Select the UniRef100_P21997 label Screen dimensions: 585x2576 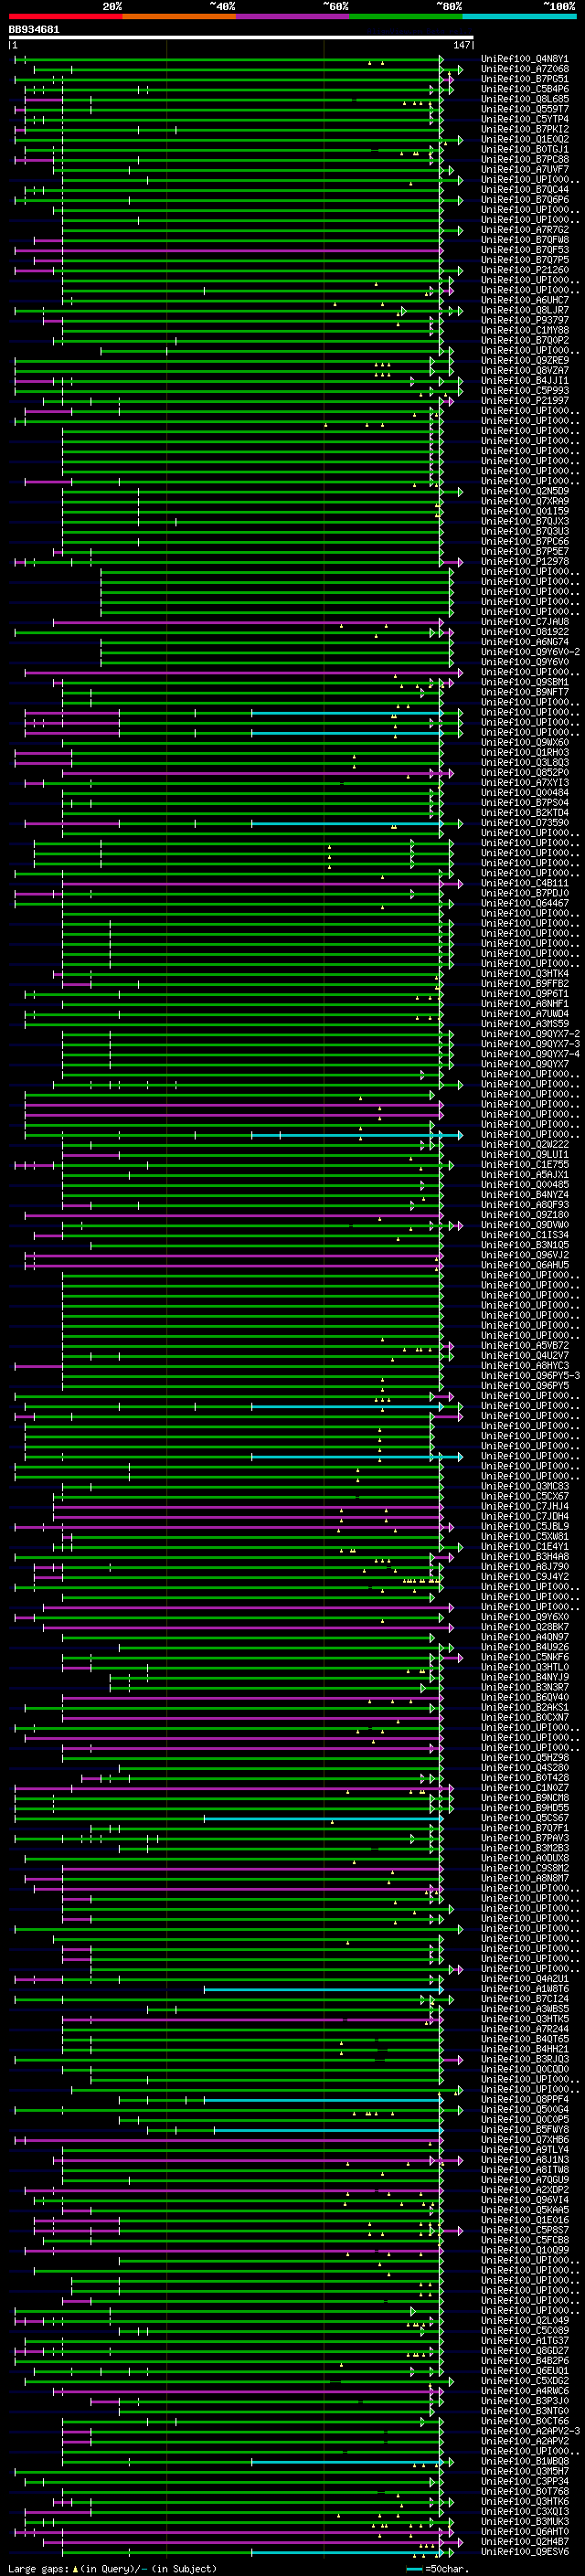tap(524, 401)
